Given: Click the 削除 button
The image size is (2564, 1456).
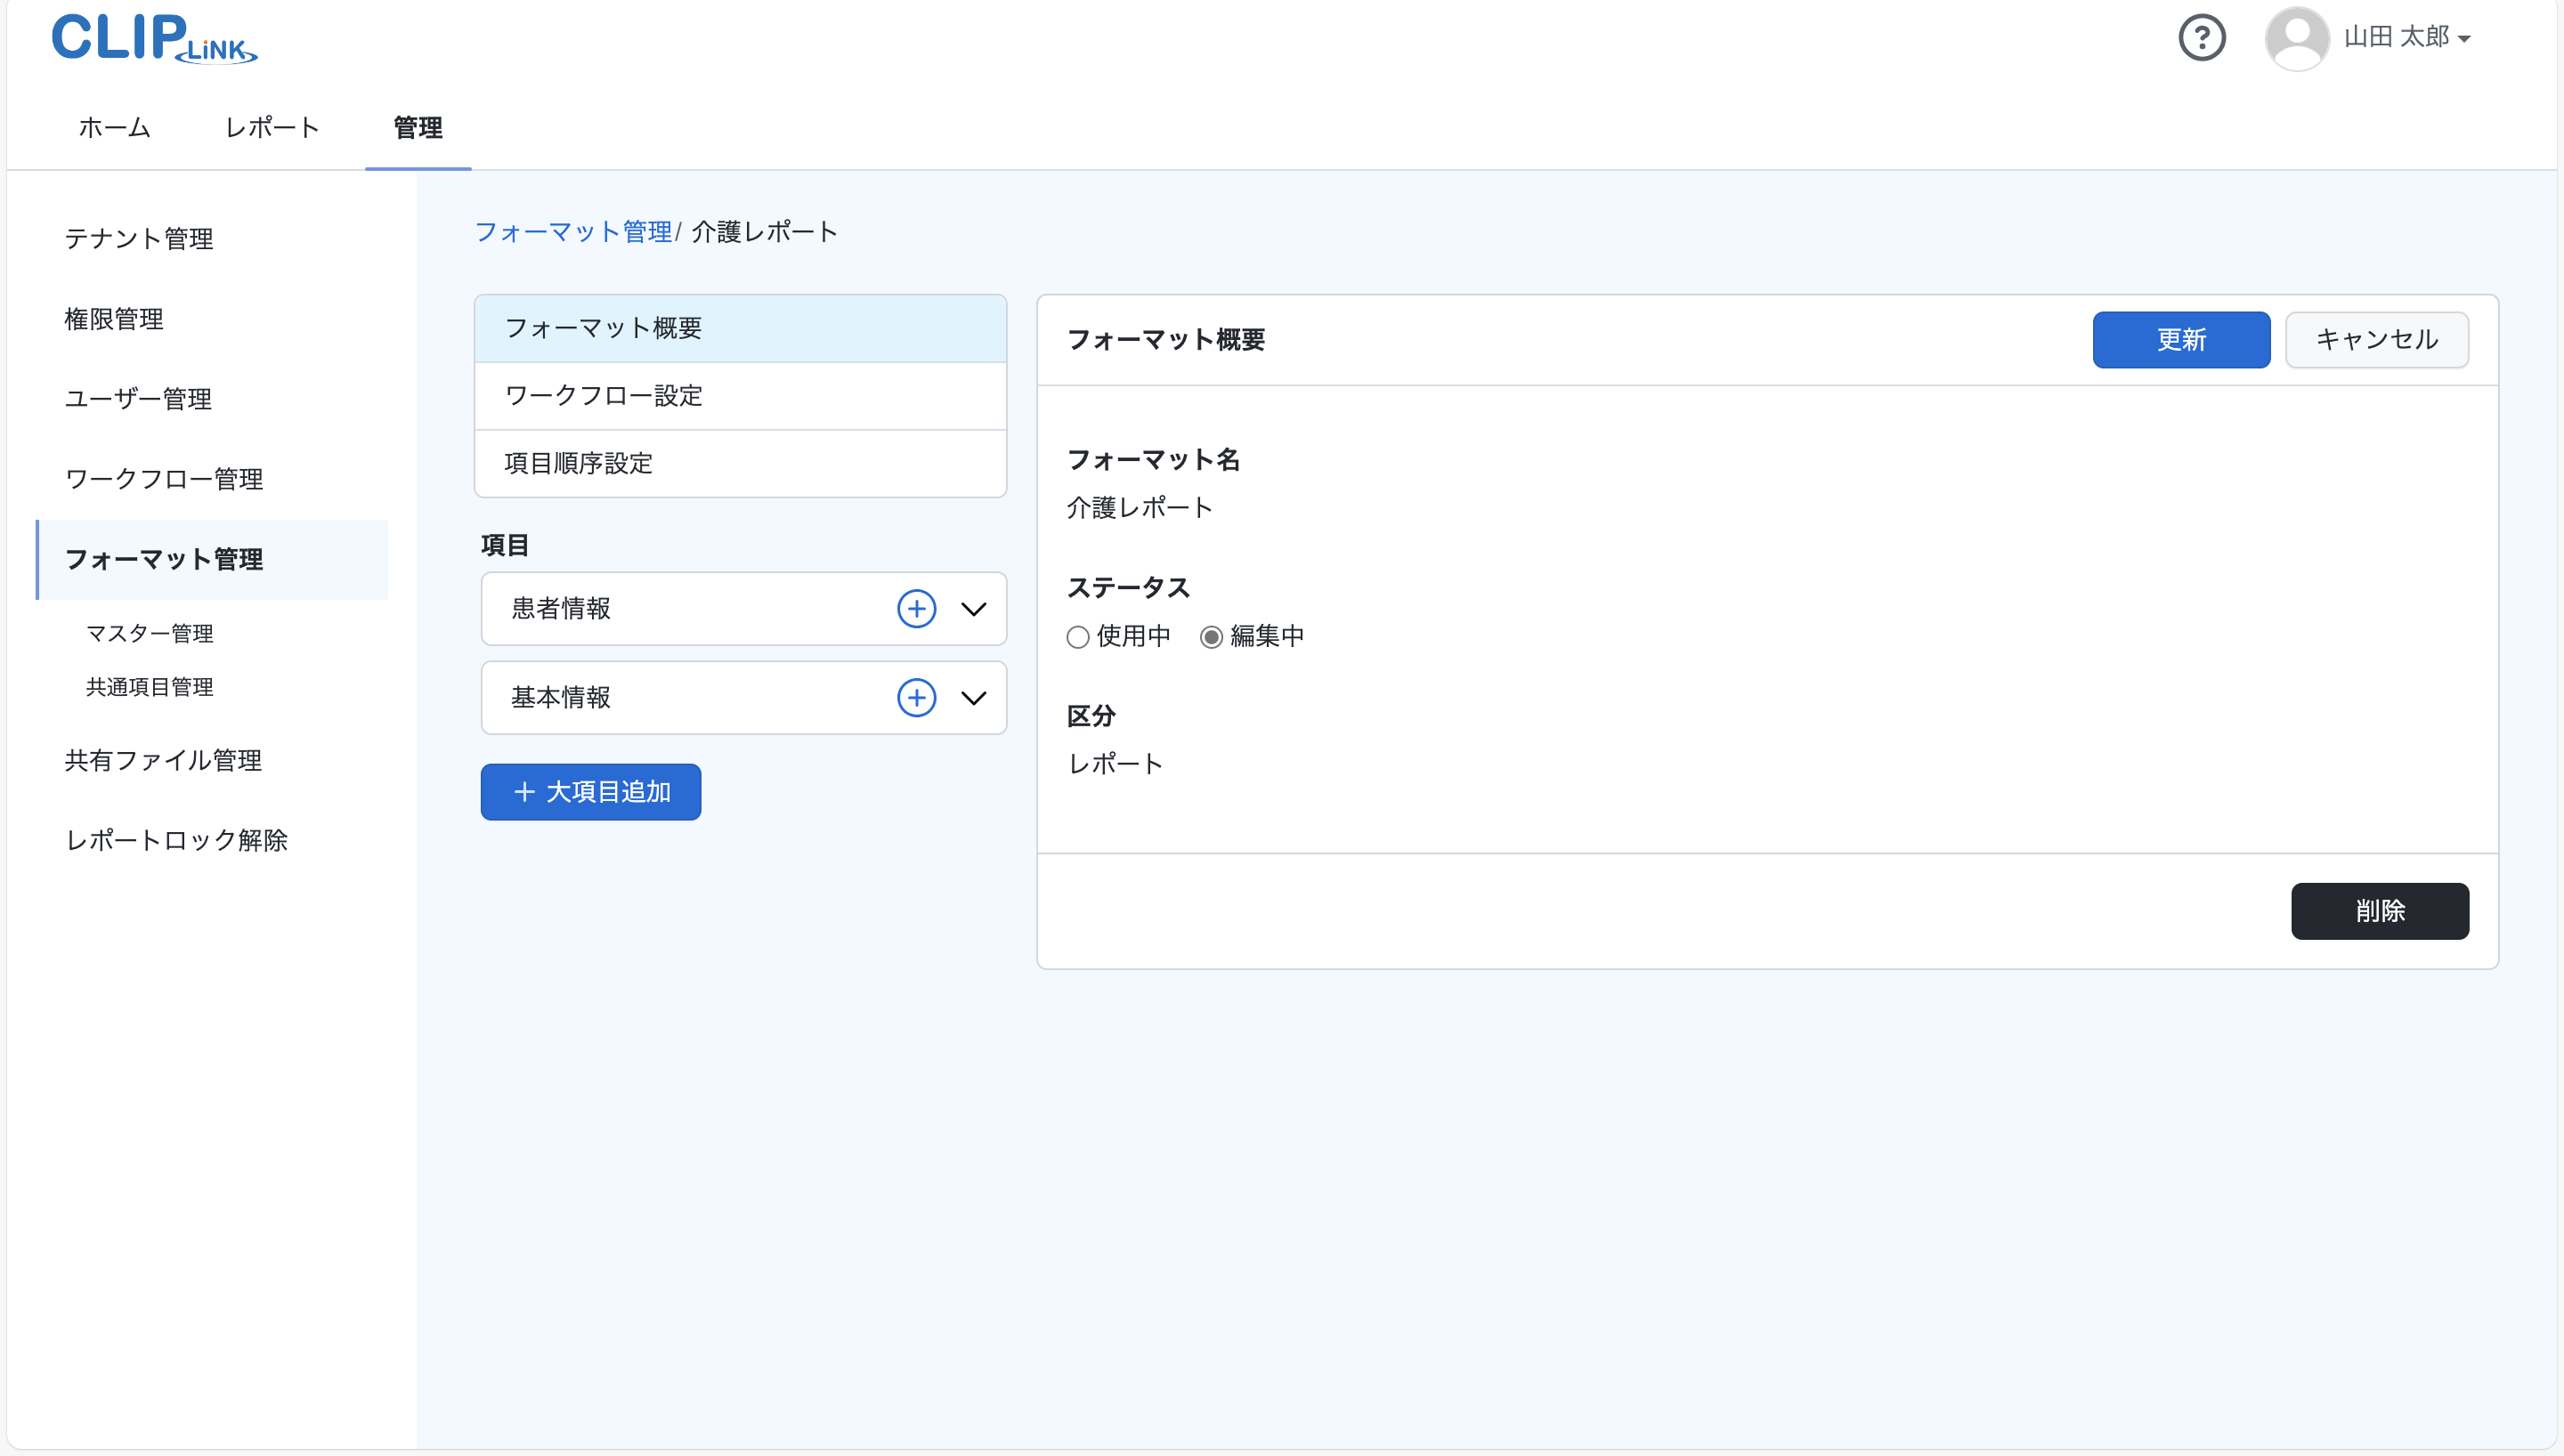Looking at the screenshot, I should click(x=2379, y=911).
